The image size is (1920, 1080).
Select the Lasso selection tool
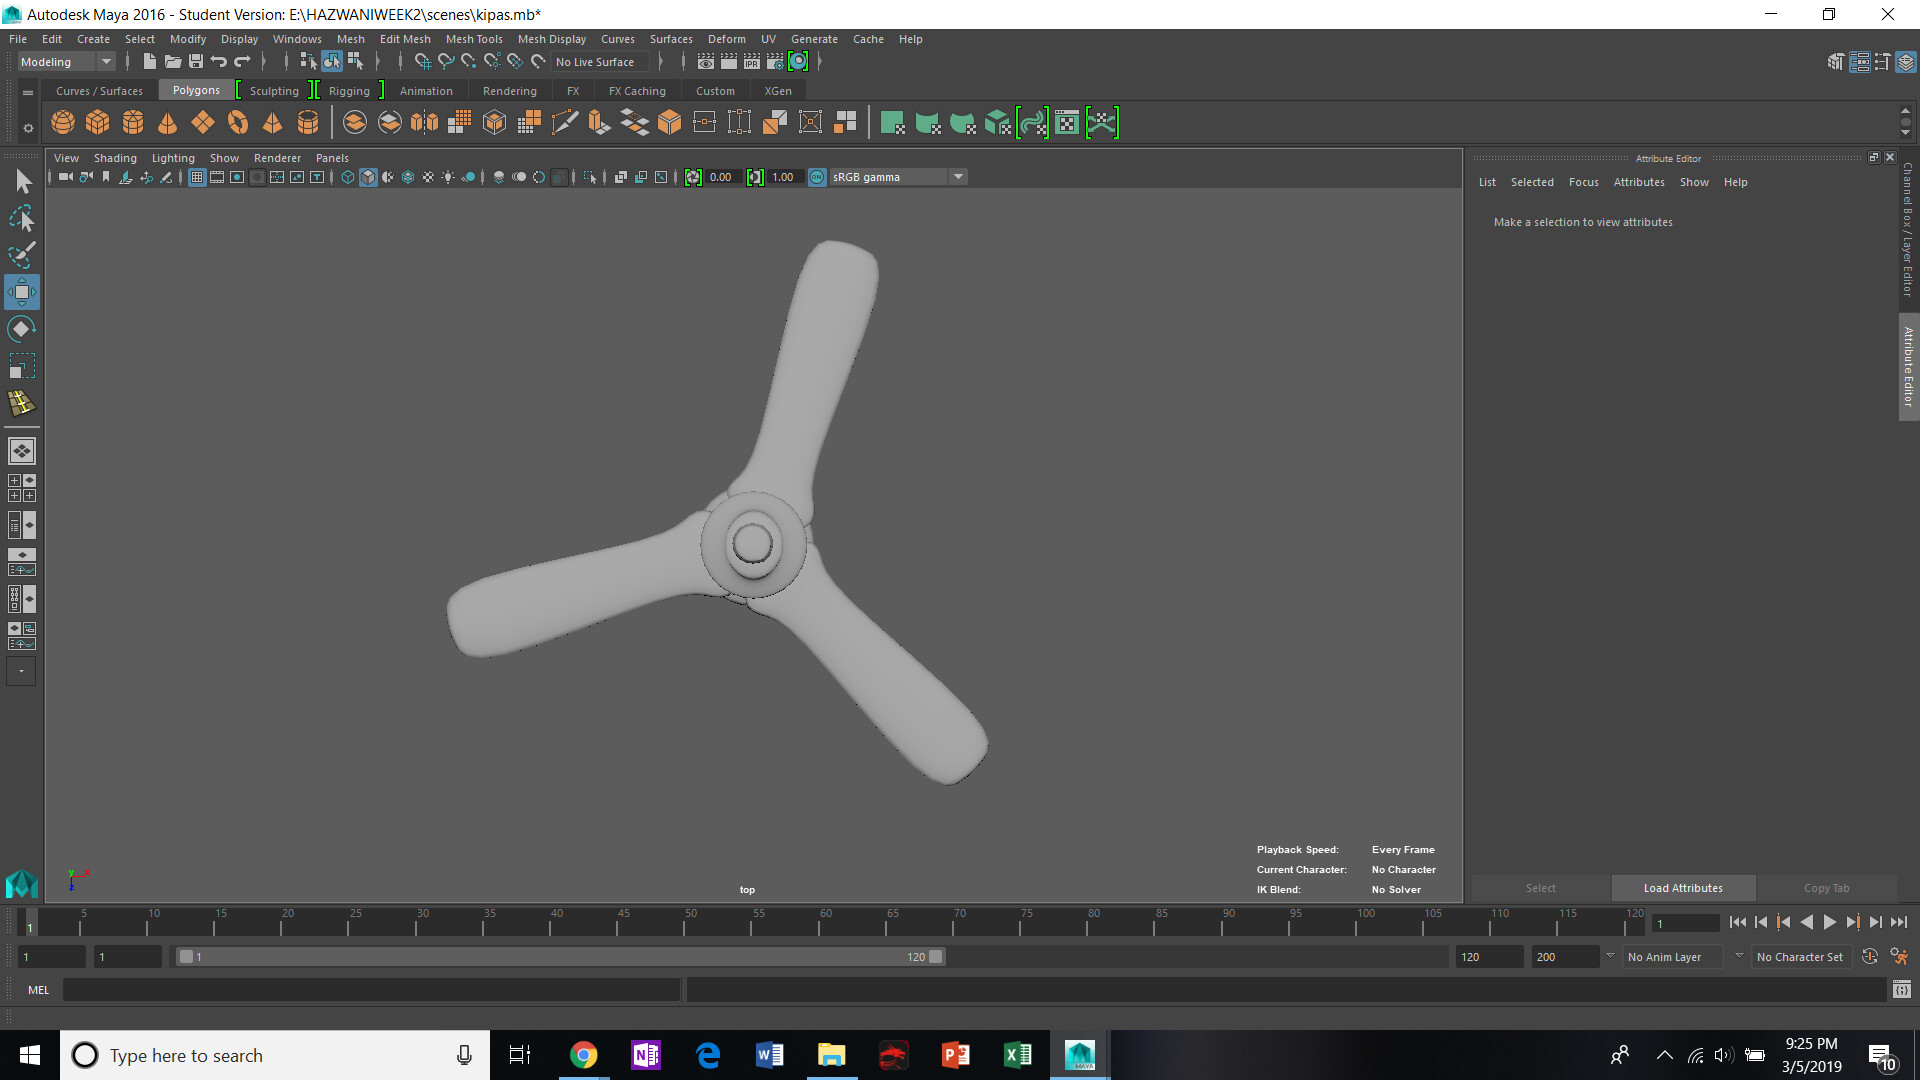(21, 218)
